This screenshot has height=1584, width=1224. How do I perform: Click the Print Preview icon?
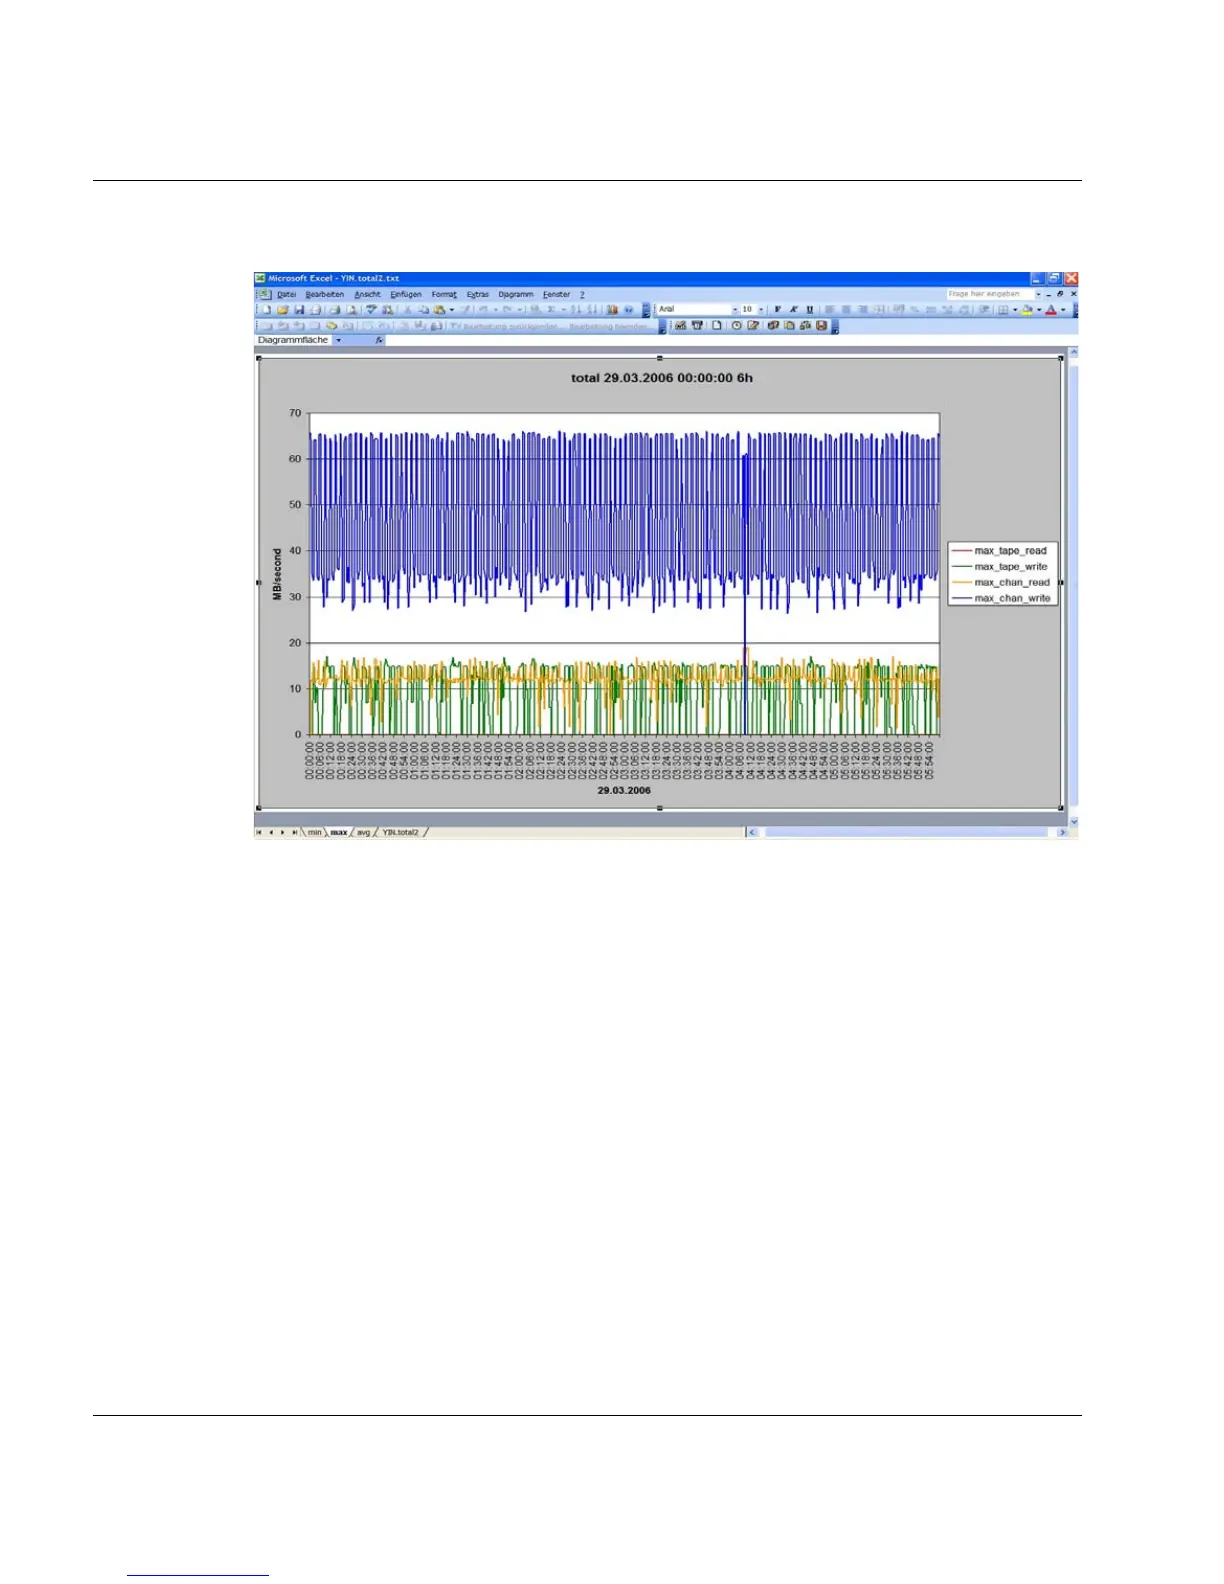point(352,310)
